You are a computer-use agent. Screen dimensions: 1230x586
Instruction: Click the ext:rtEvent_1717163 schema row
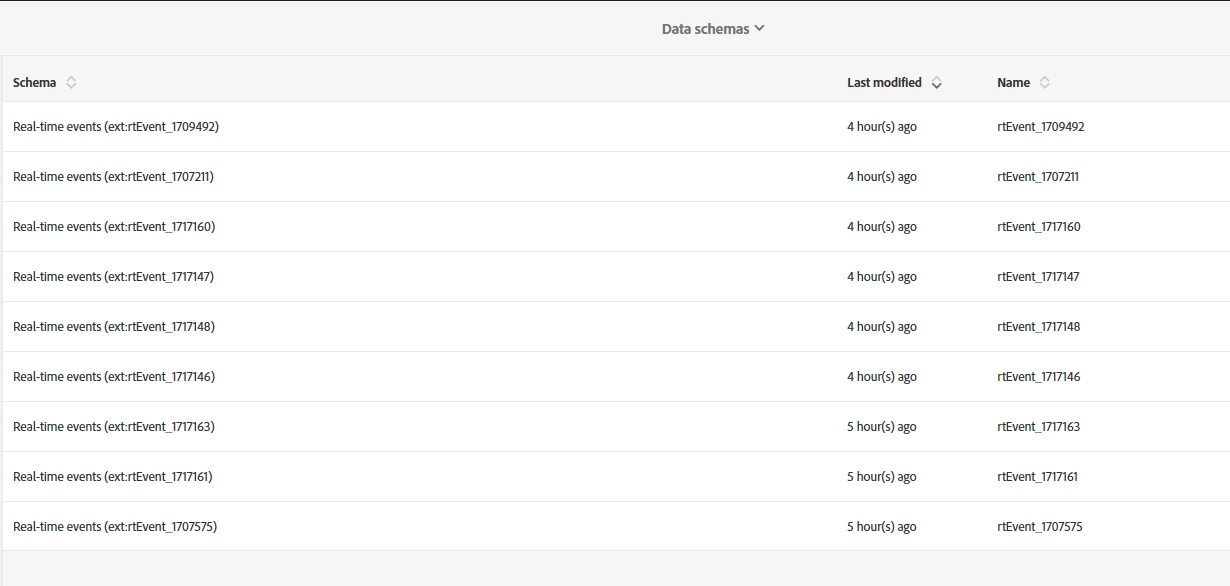click(114, 427)
